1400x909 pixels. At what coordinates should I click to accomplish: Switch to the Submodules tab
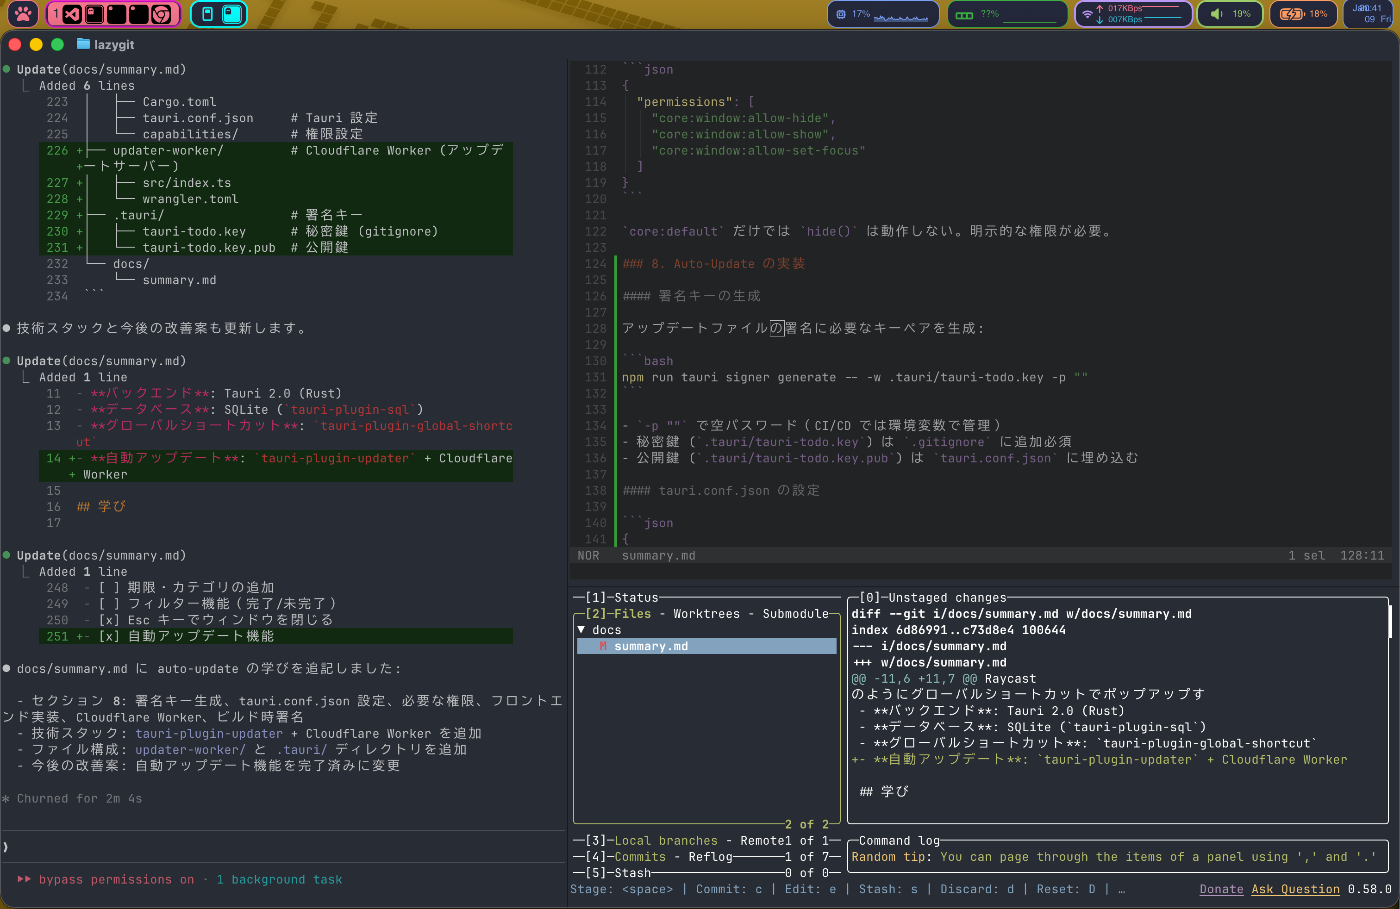click(795, 614)
